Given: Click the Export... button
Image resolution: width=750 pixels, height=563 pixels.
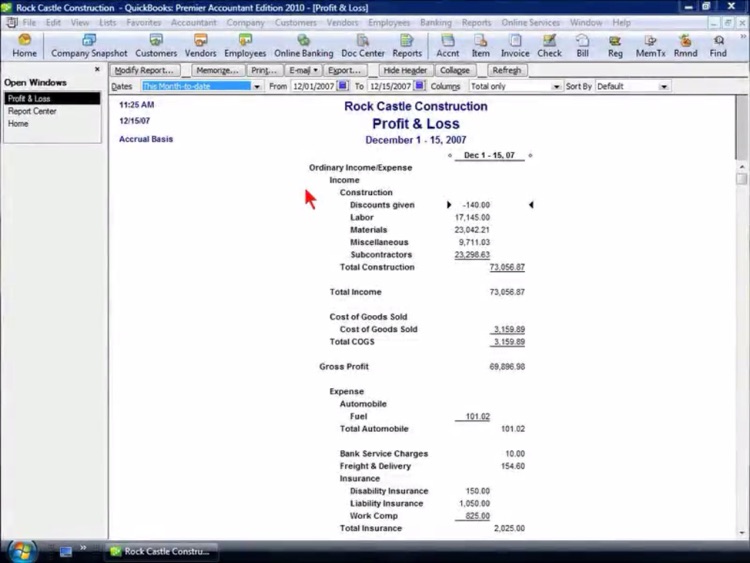Looking at the screenshot, I should pos(344,70).
